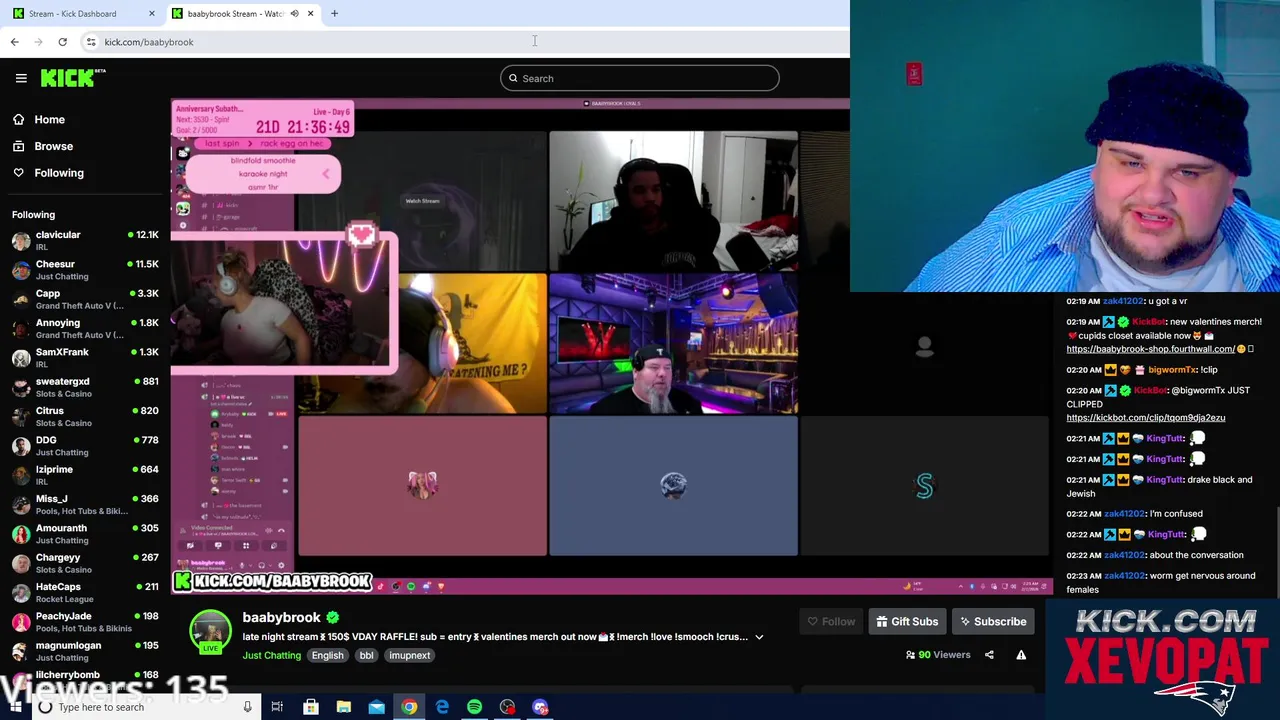Subscribe to baabybrook

pos(993,622)
